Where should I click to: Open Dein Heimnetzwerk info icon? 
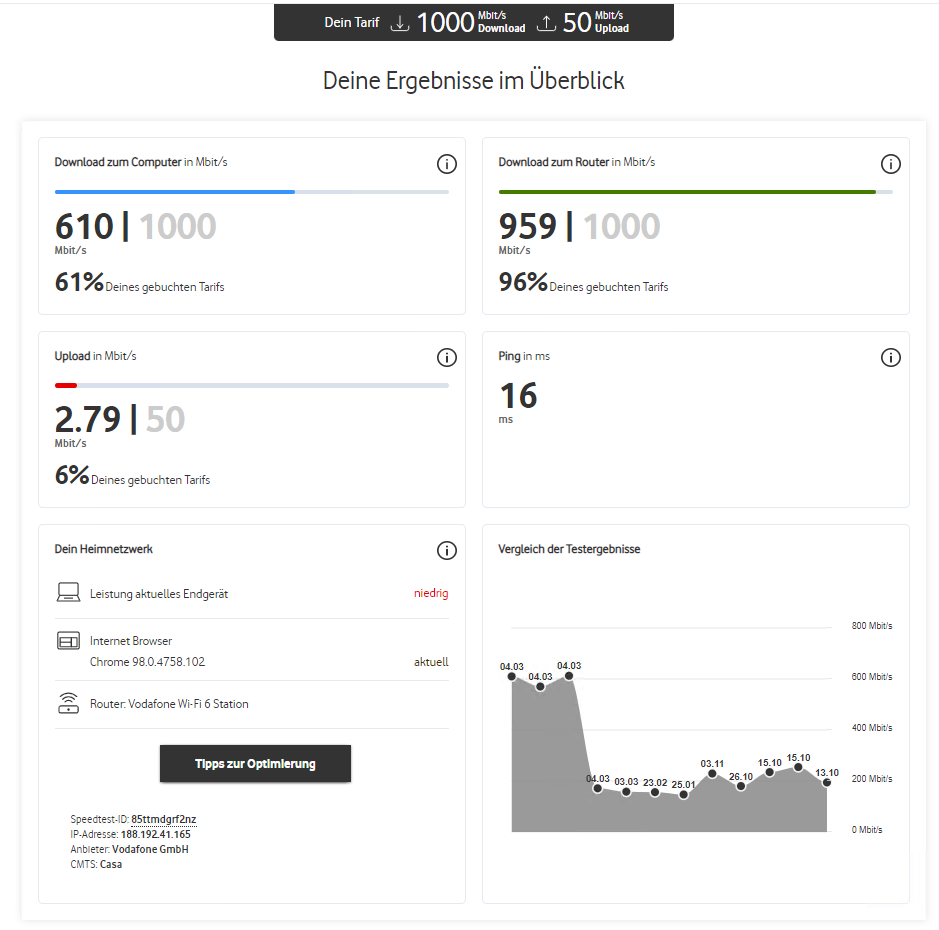tap(447, 550)
